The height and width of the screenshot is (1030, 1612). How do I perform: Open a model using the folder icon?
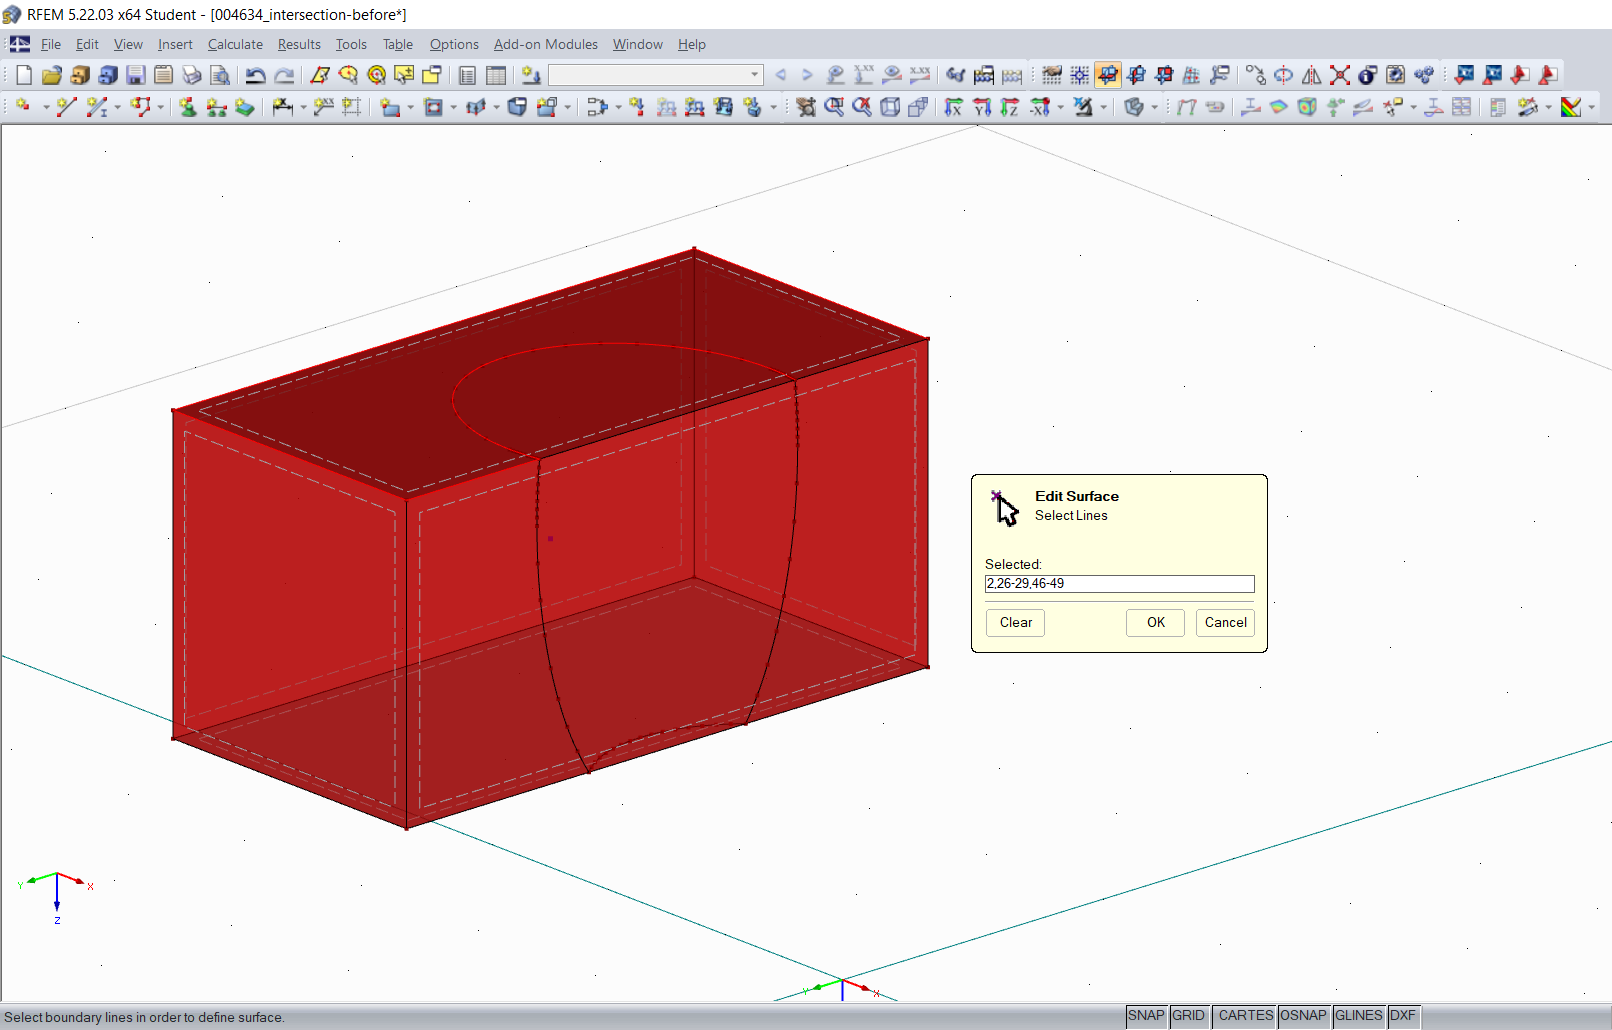coord(52,75)
